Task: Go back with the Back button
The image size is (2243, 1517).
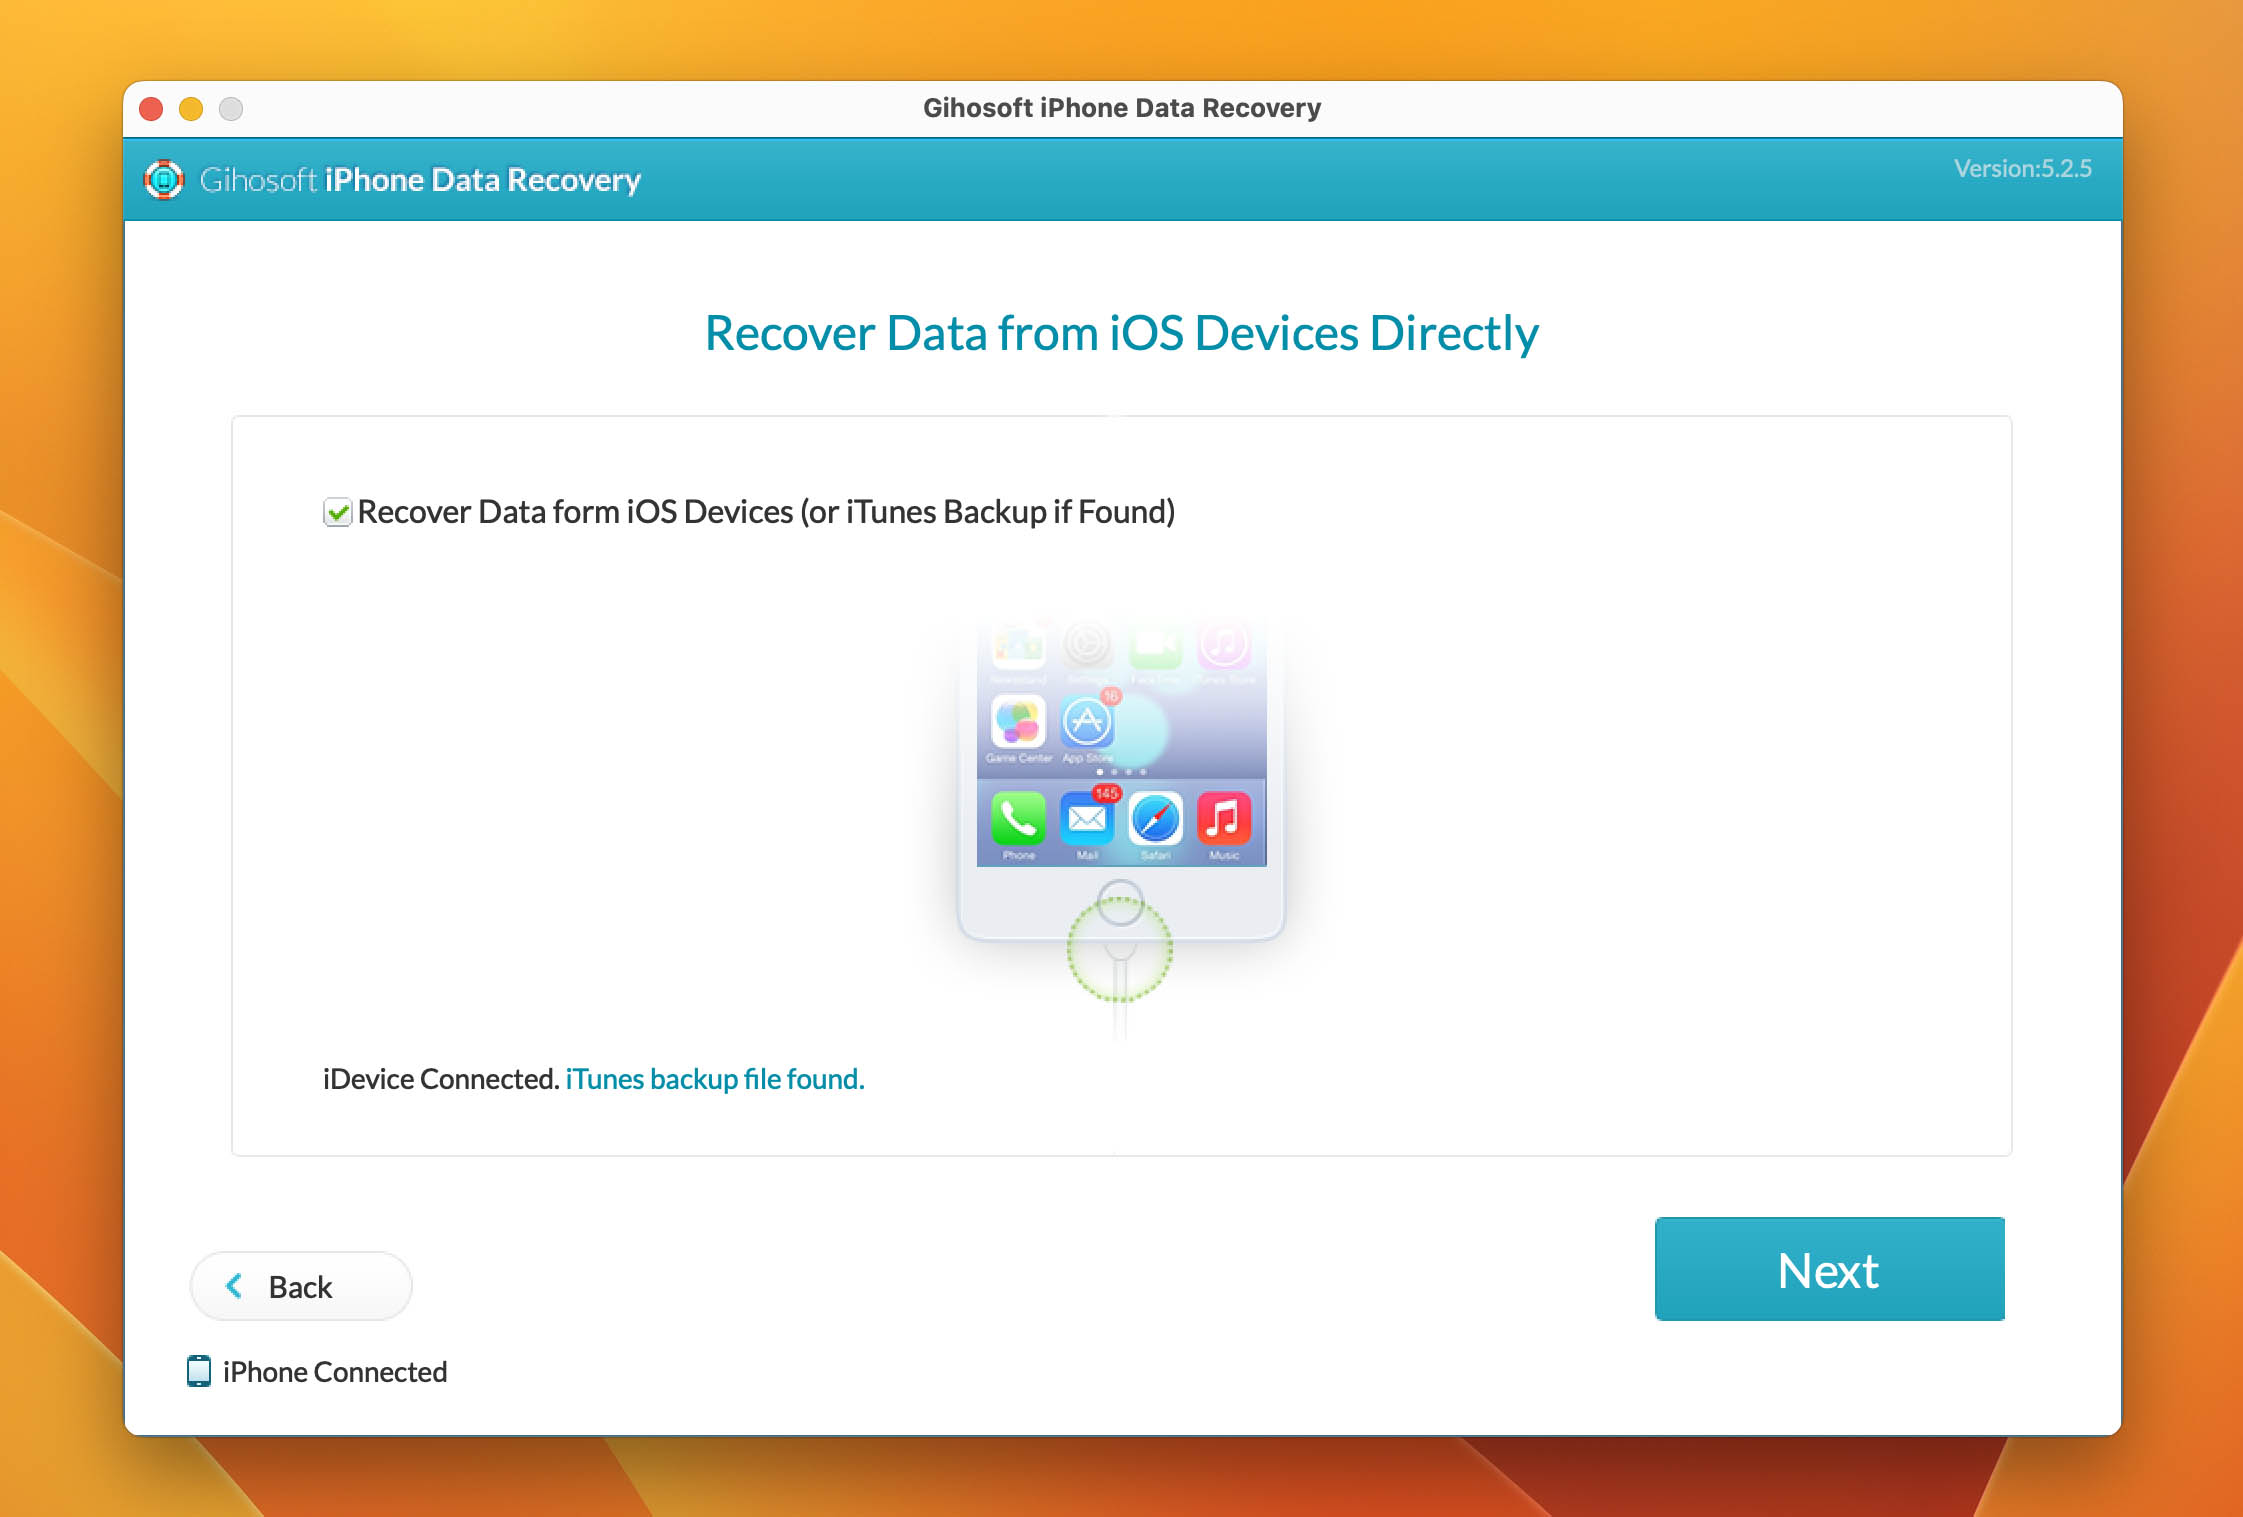Action: [301, 1286]
